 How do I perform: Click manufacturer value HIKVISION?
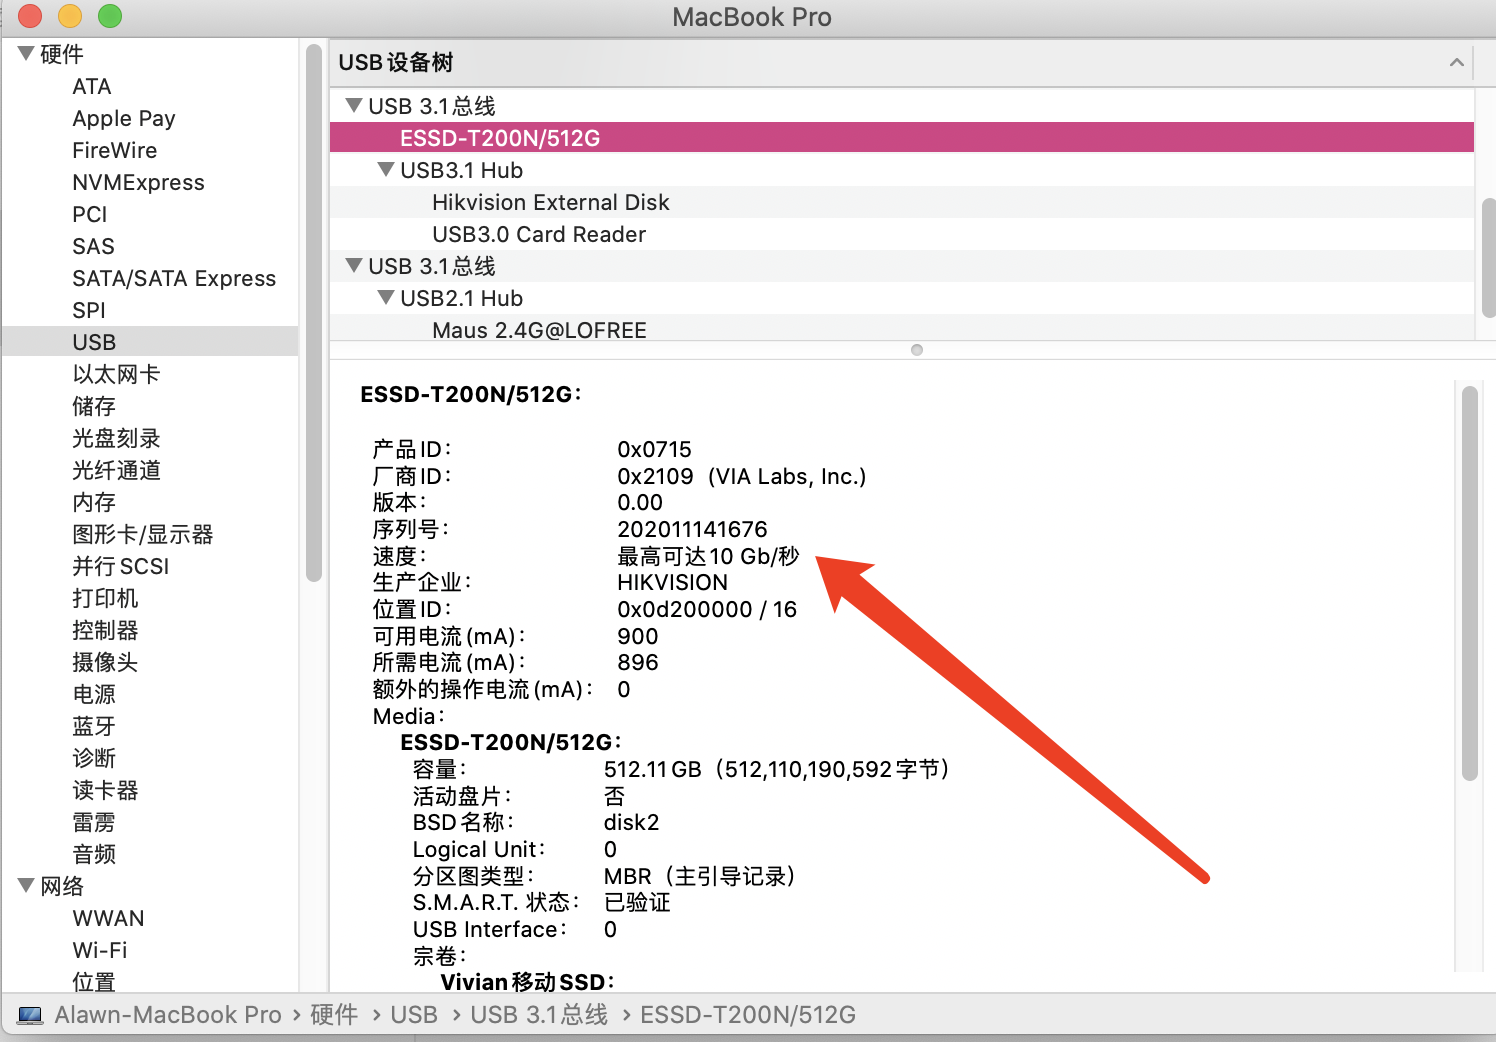(672, 582)
